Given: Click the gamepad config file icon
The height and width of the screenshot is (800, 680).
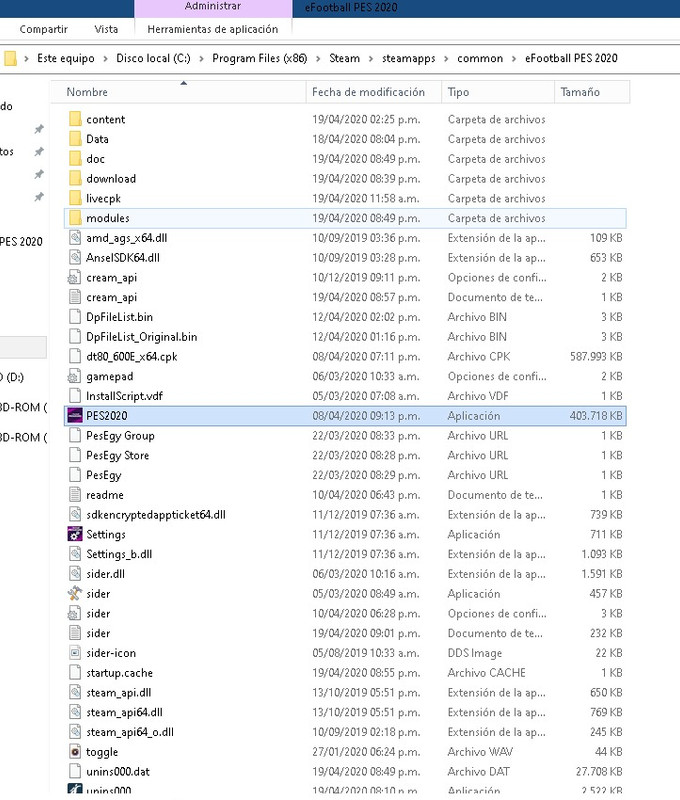Looking at the screenshot, I should pos(74,376).
